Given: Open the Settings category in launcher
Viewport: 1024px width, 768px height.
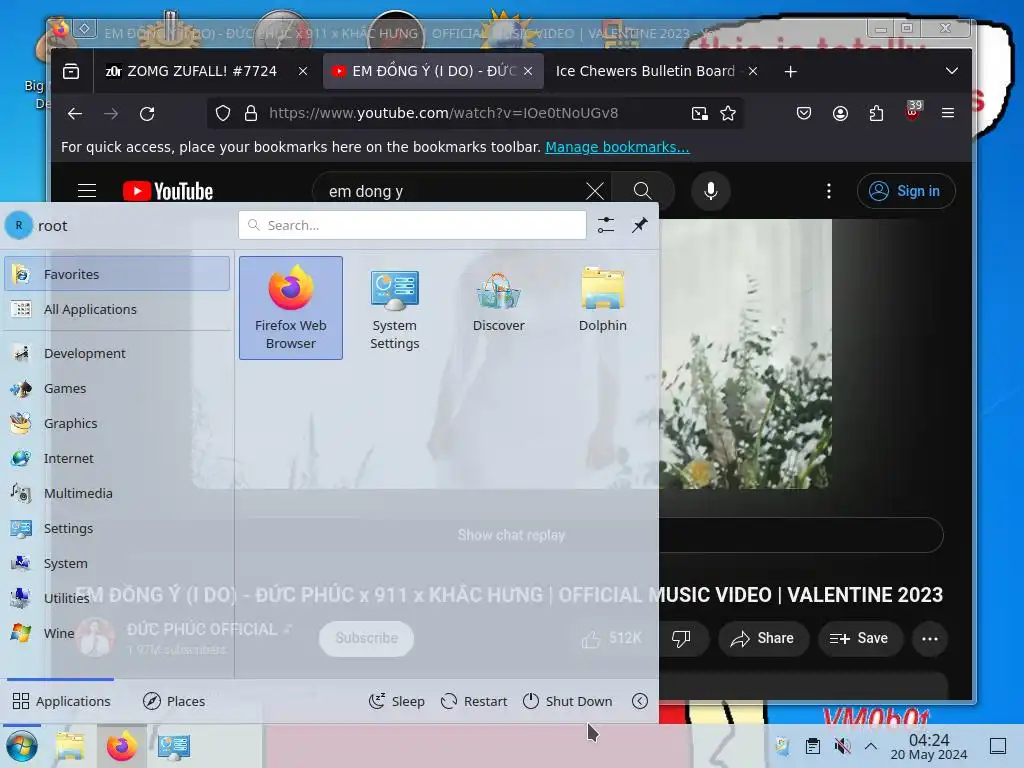Looking at the screenshot, I should click(x=117, y=528).
